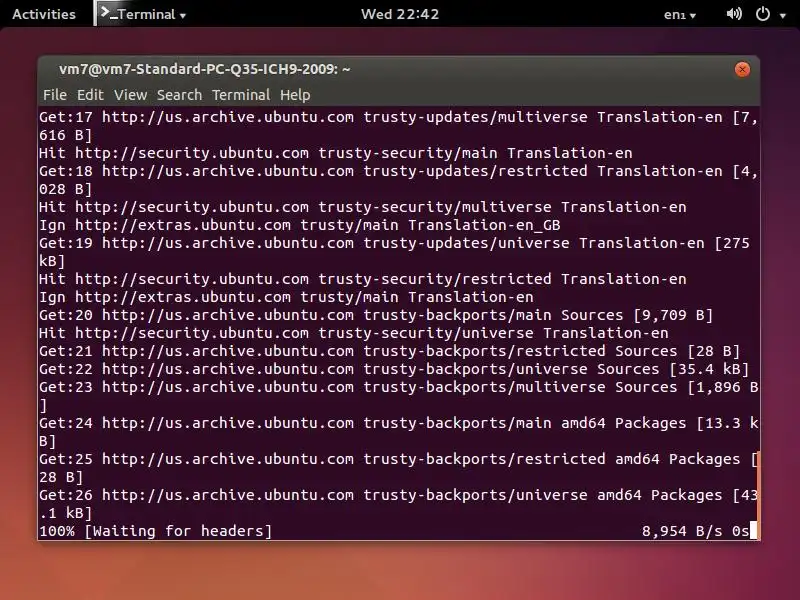Click the Get:21 trusty-backports/restricted Sources line

tap(389, 351)
